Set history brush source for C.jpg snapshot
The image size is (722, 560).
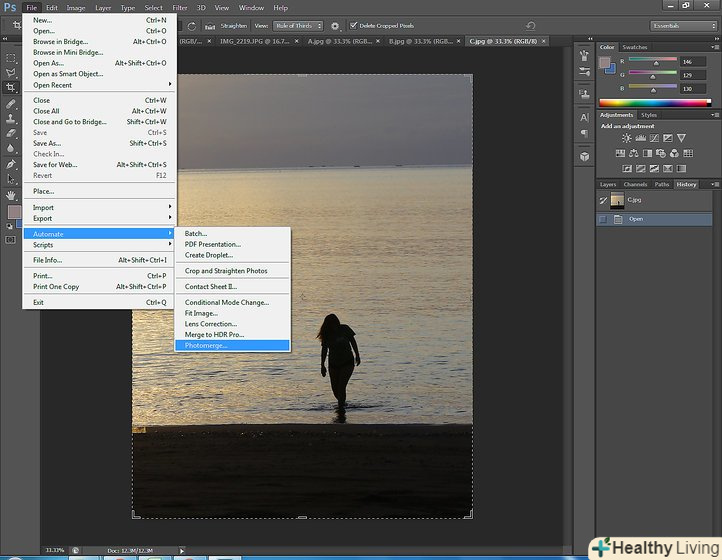point(602,200)
